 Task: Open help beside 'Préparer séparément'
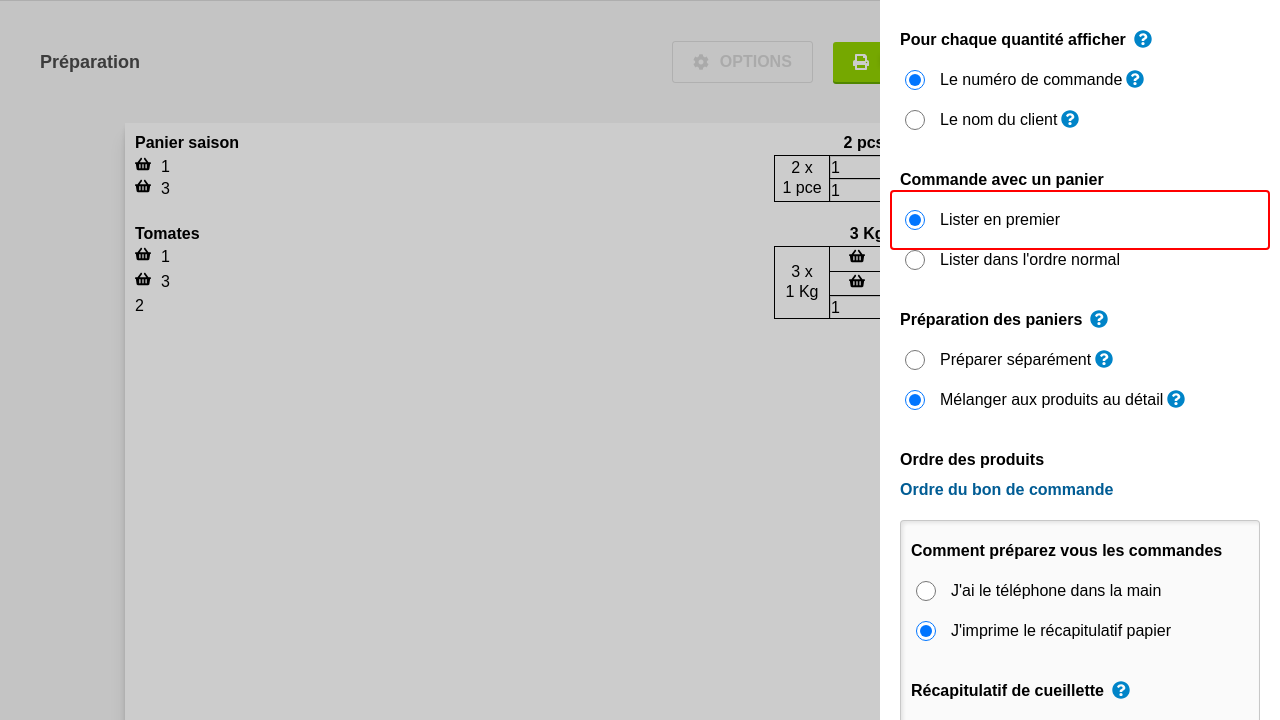click(1104, 359)
